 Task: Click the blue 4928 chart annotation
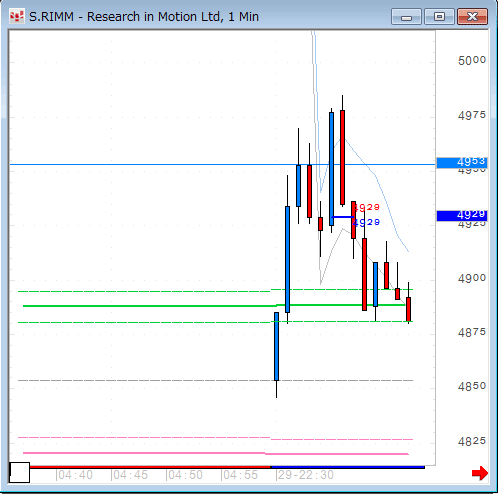point(366,222)
